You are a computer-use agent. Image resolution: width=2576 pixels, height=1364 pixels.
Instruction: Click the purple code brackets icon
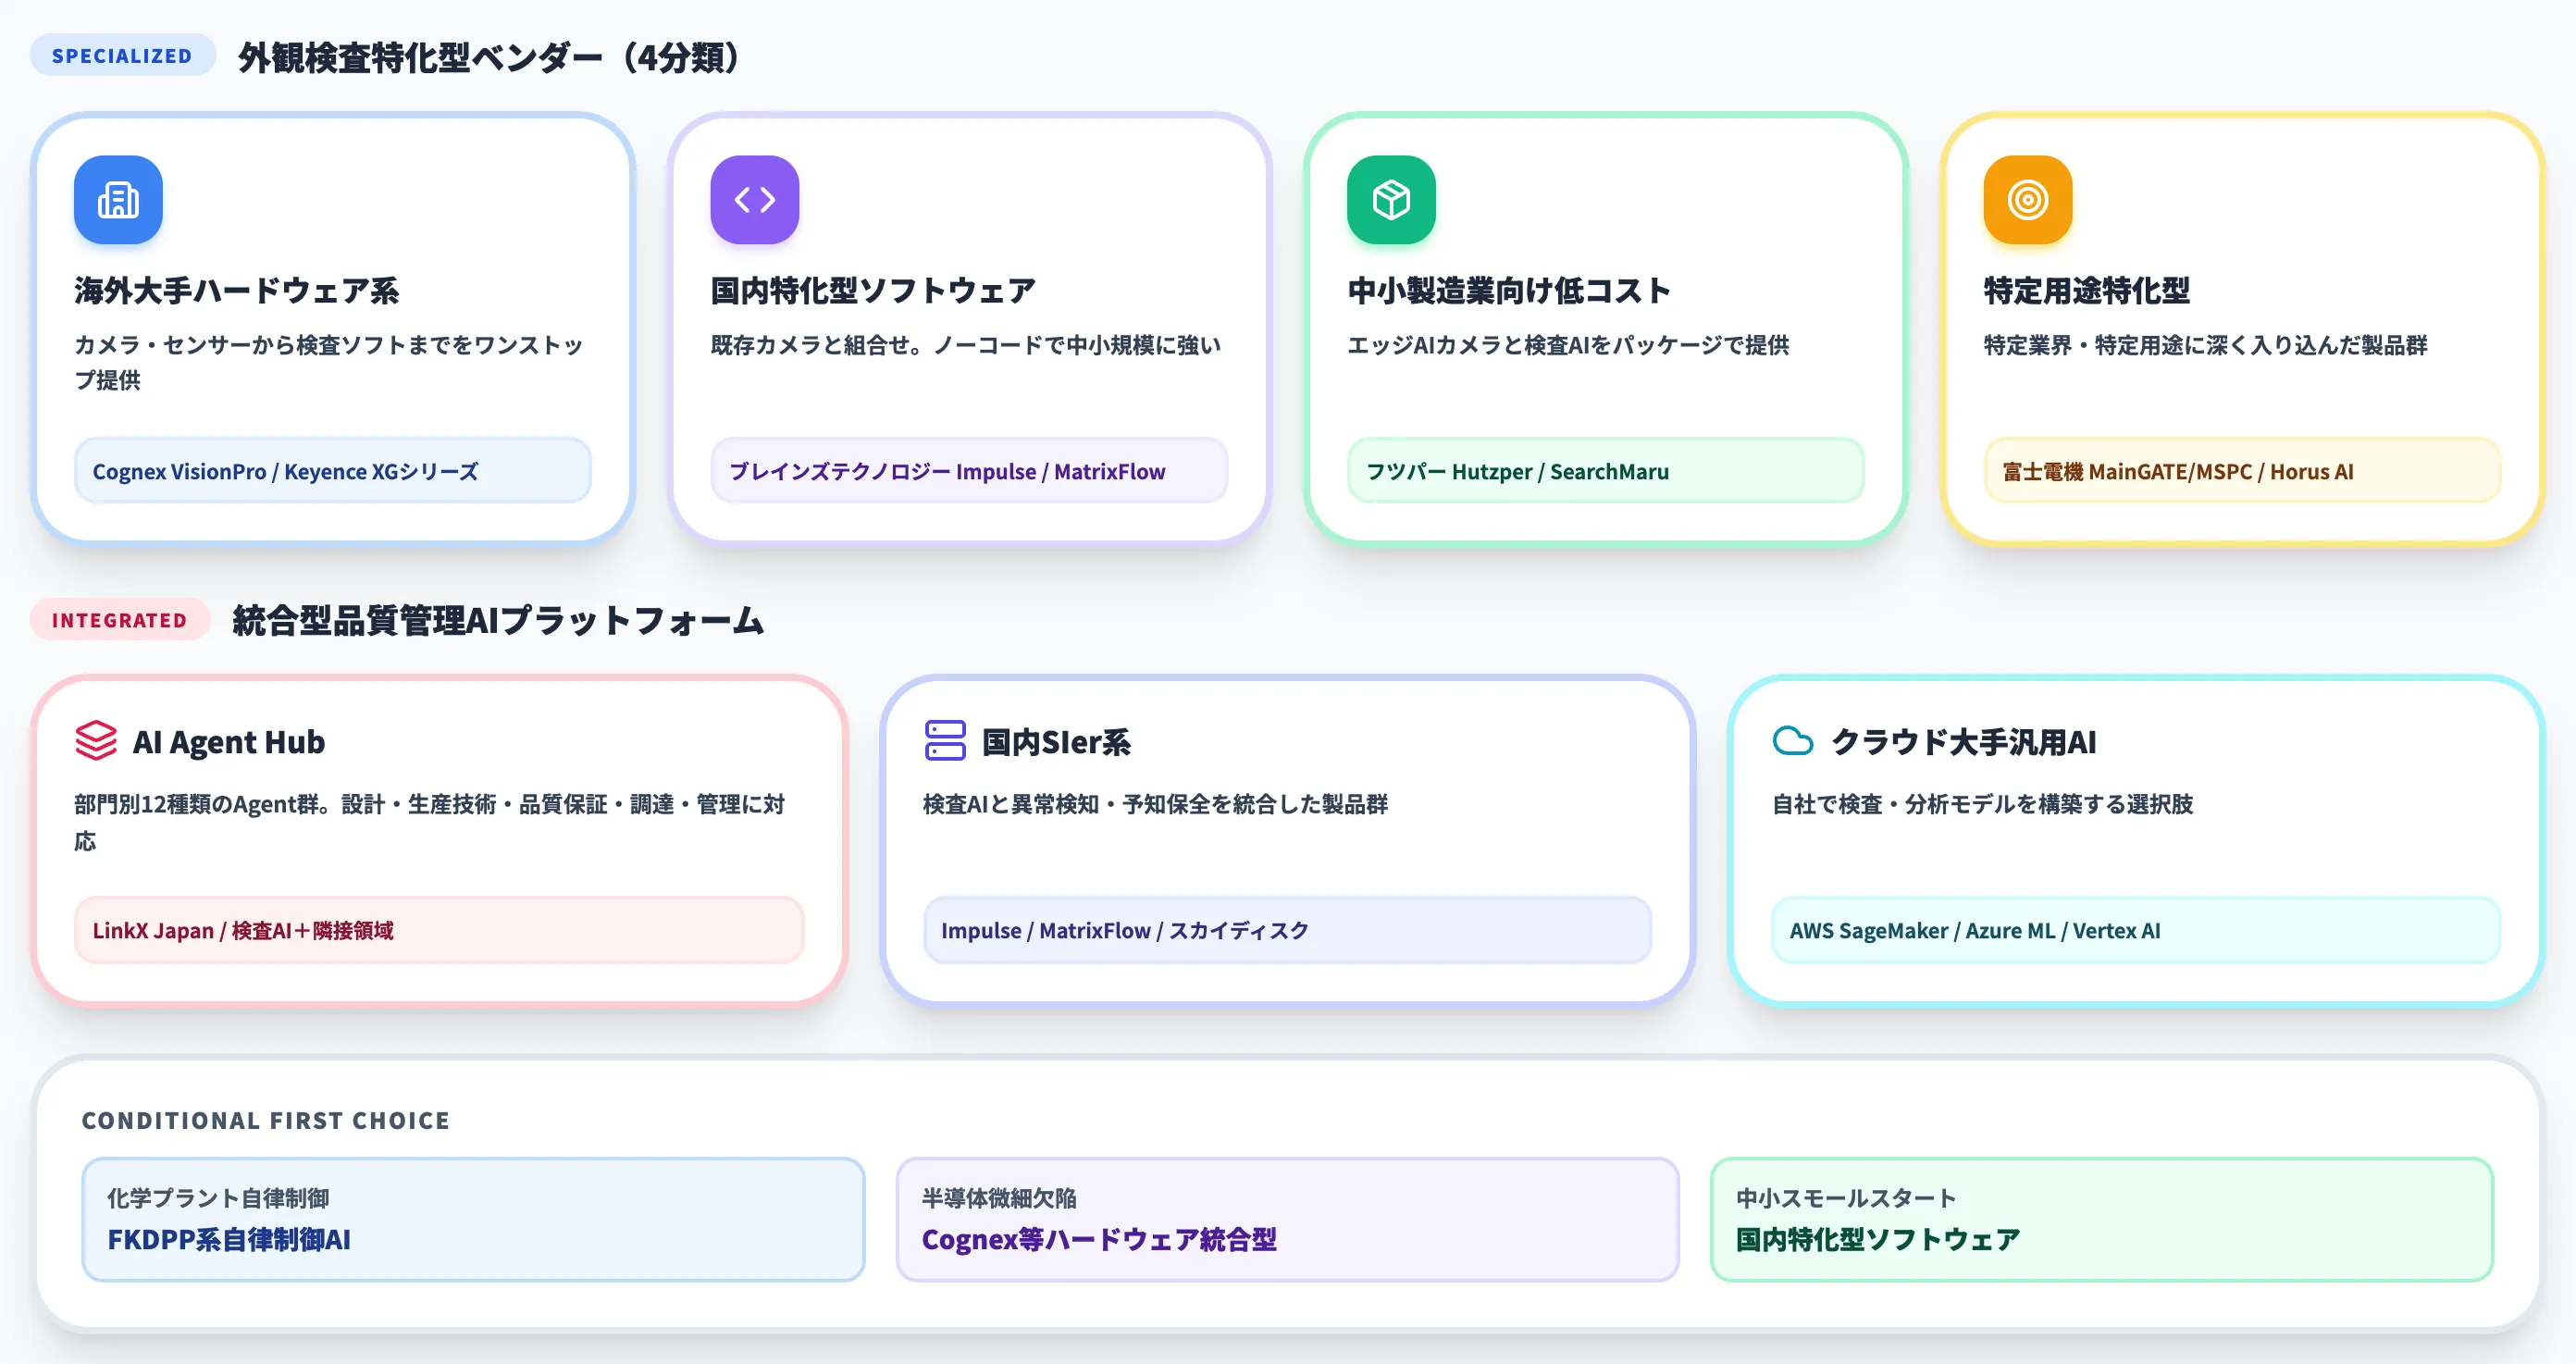point(755,200)
